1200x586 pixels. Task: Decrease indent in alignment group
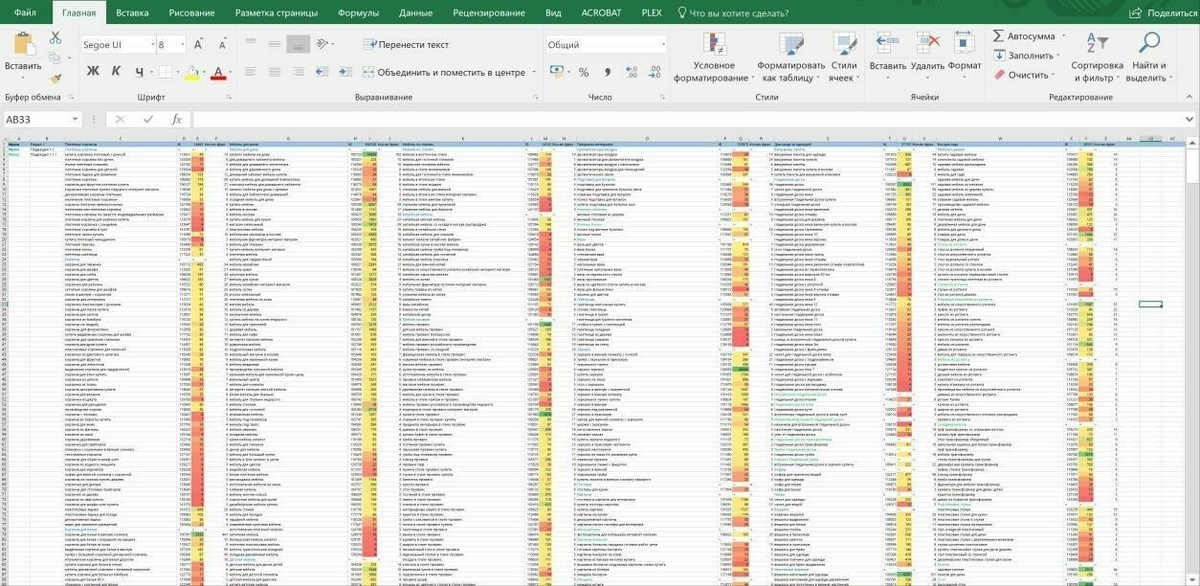pyautogui.click(x=323, y=72)
